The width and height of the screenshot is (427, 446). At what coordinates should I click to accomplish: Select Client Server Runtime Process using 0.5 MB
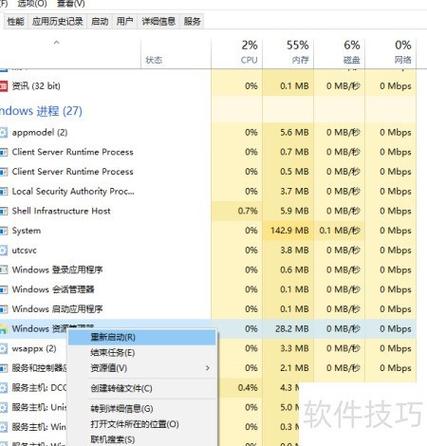[208, 172]
